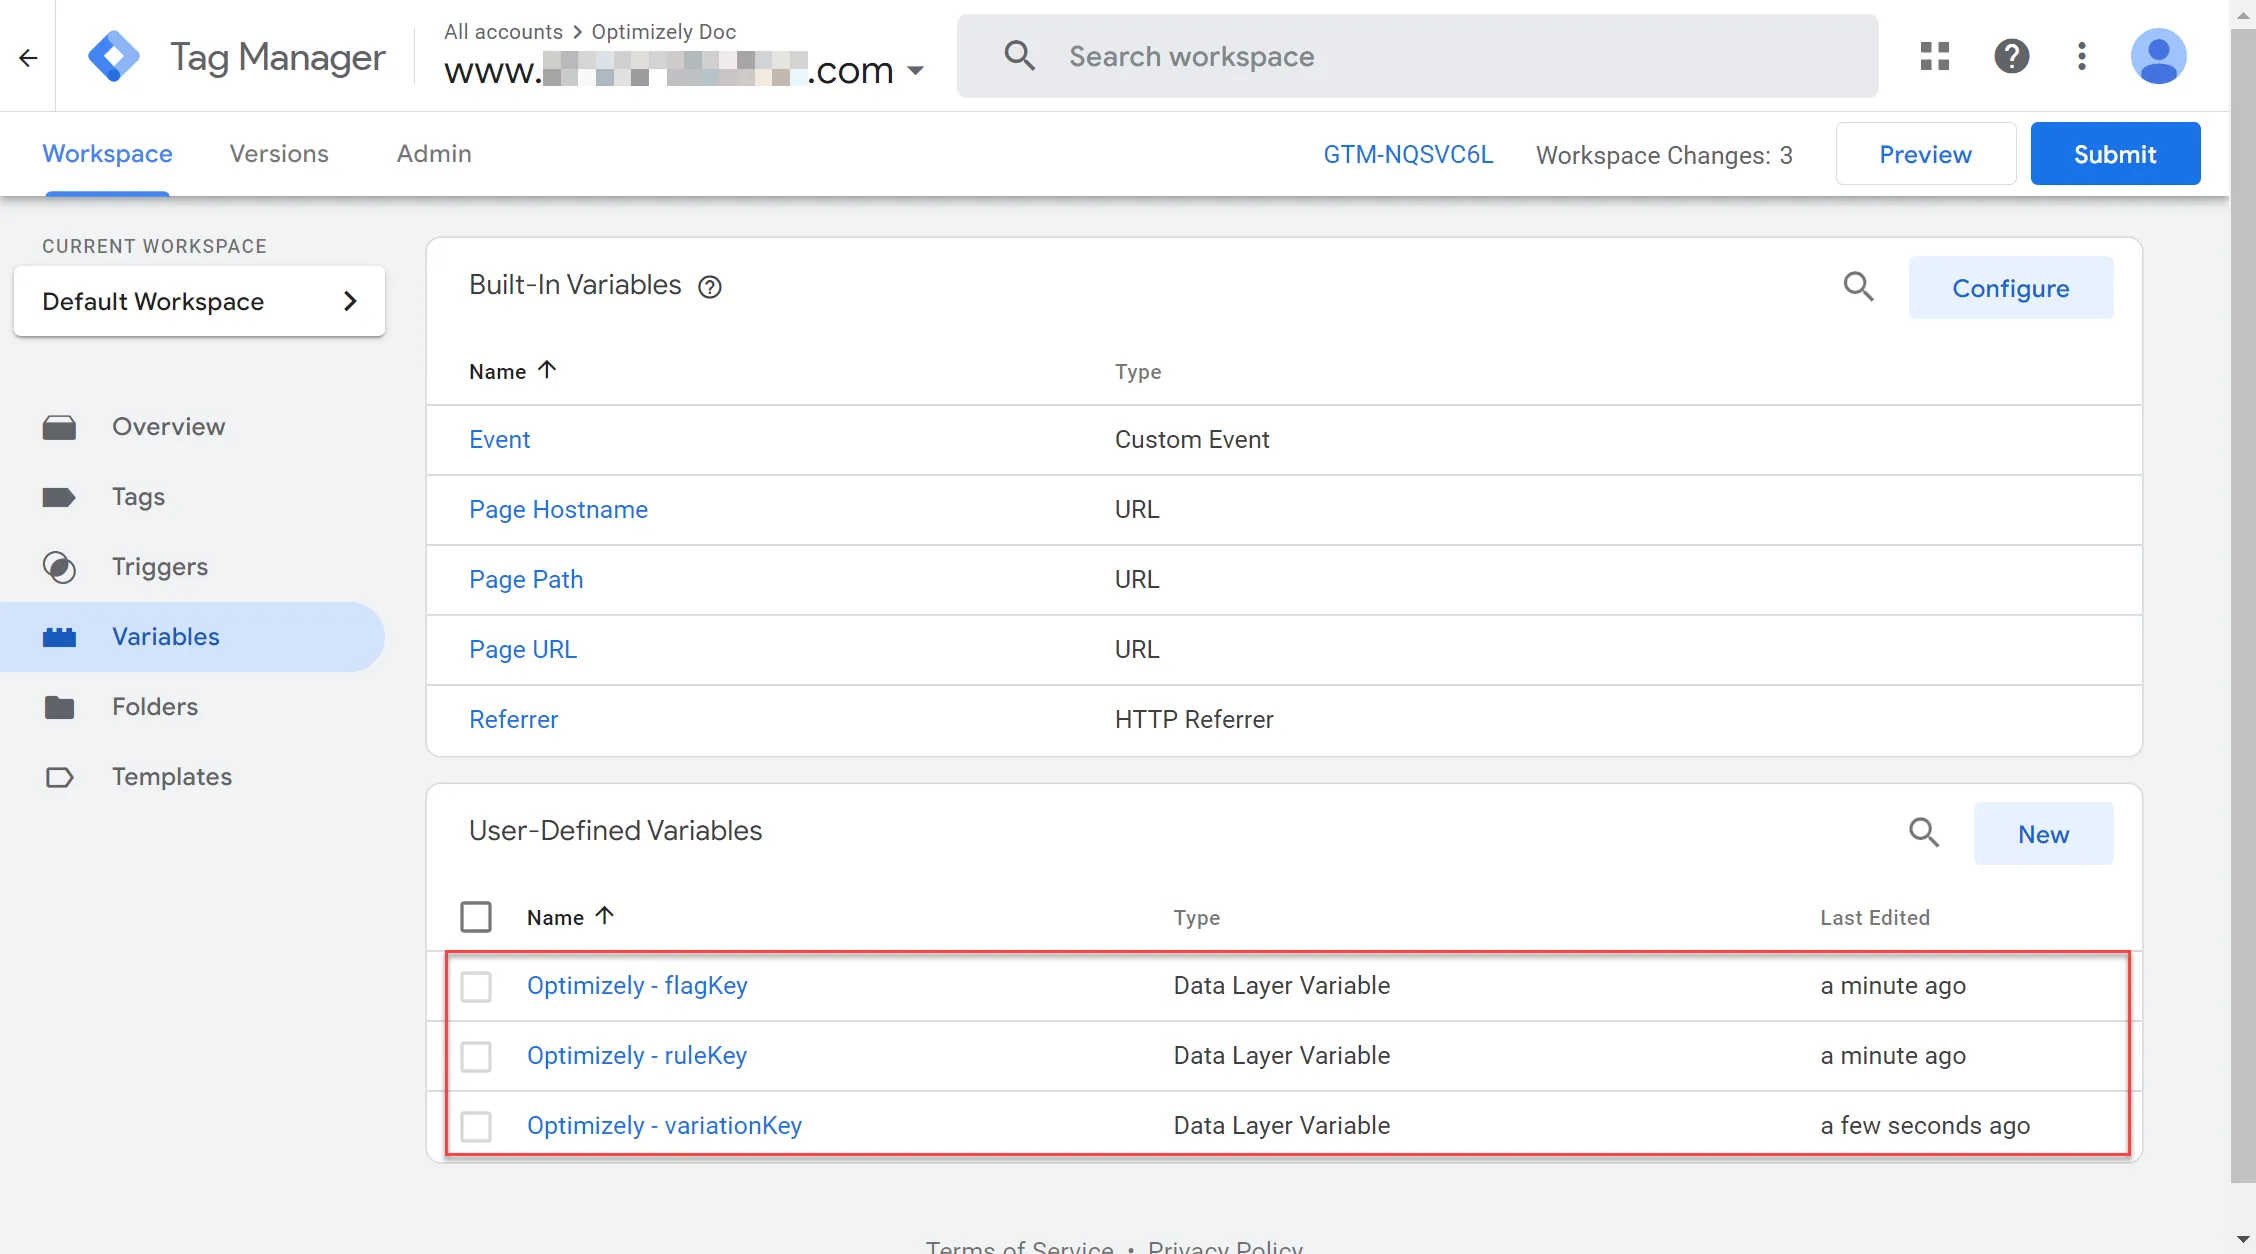Image resolution: width=2256 pixels, height=1254 pixels.
Task: Open Triggers in the sidebar
Action: tap(160, 567)
